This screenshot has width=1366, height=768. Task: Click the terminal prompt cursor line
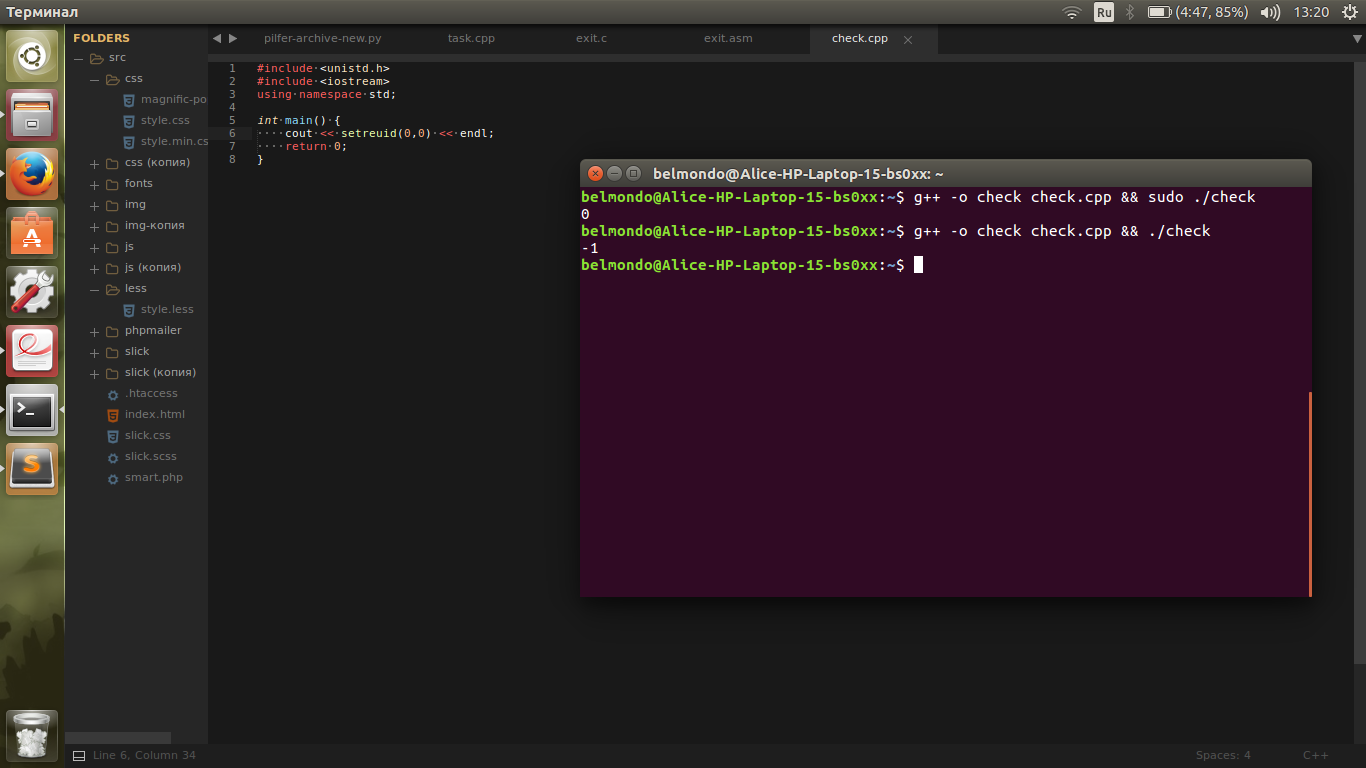752,265
